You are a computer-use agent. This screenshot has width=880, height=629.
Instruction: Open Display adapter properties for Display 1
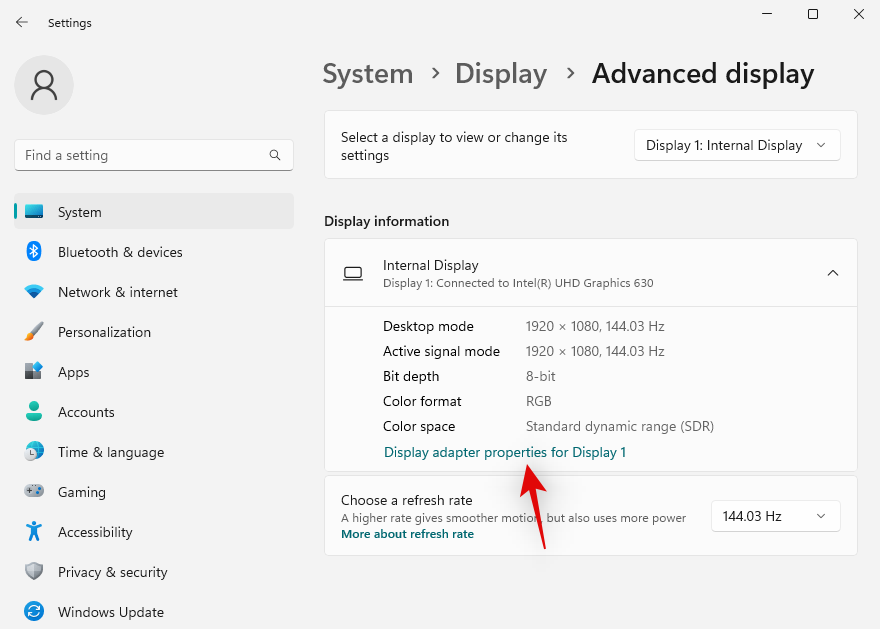pos(505,452)
